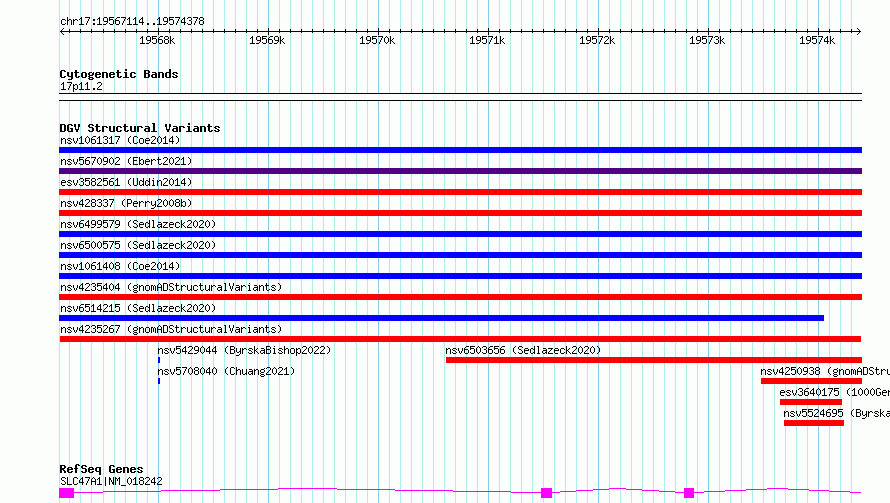Click the right arrow of the coordinate ruler
This screenshot has height=503, width=890.
(x=858, y=32)
